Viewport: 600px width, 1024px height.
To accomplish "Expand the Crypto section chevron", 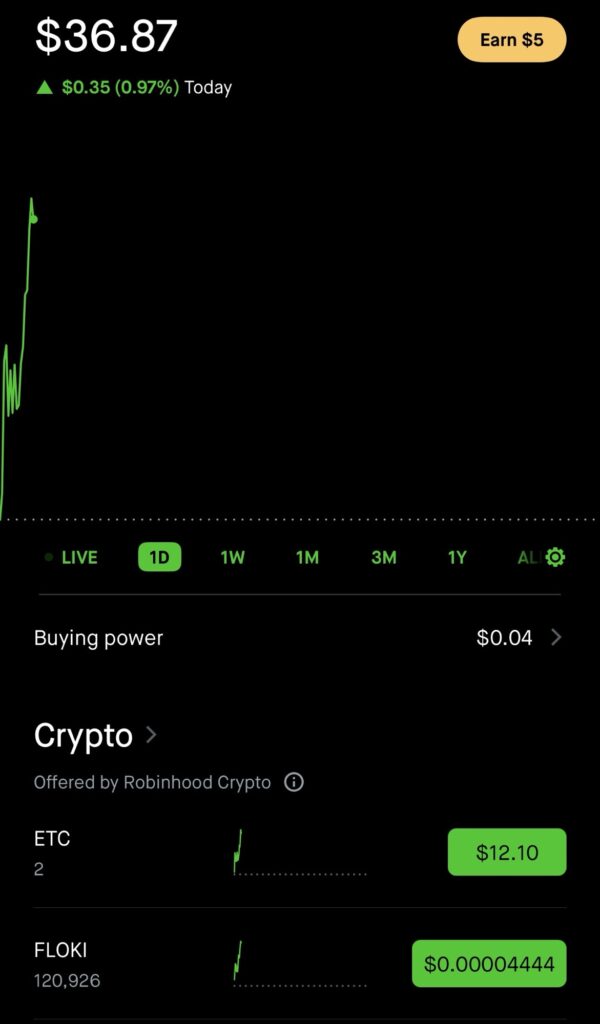I will pos(151,735).
